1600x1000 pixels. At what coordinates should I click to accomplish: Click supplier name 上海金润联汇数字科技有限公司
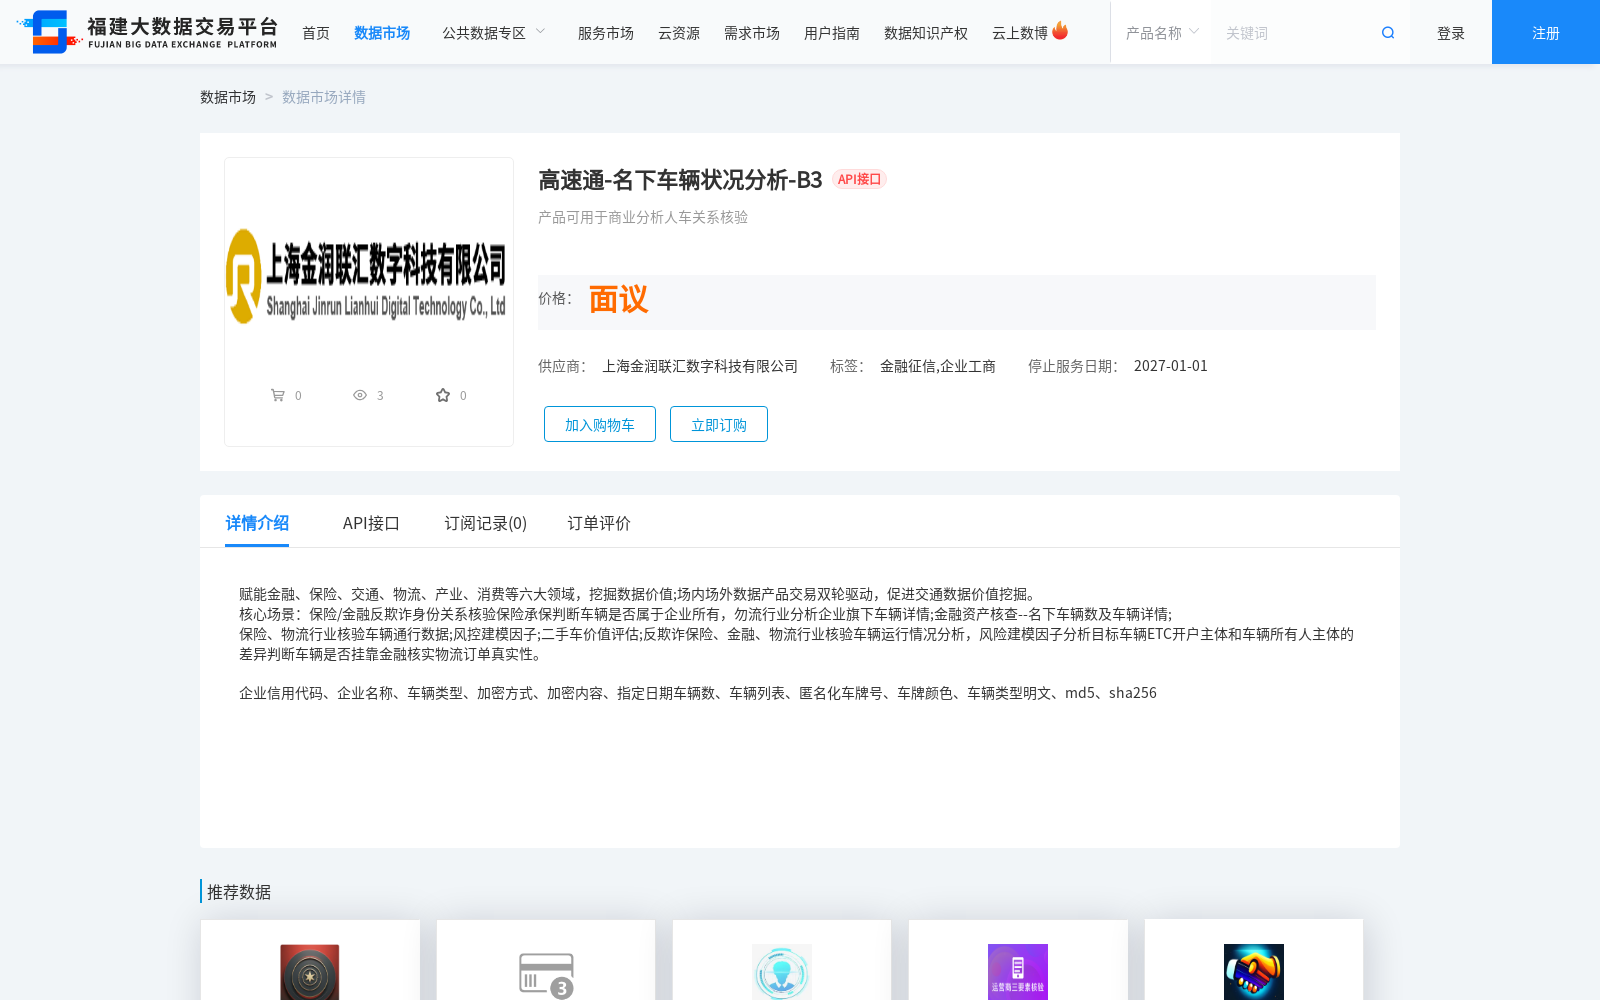[x=700, y=366]
